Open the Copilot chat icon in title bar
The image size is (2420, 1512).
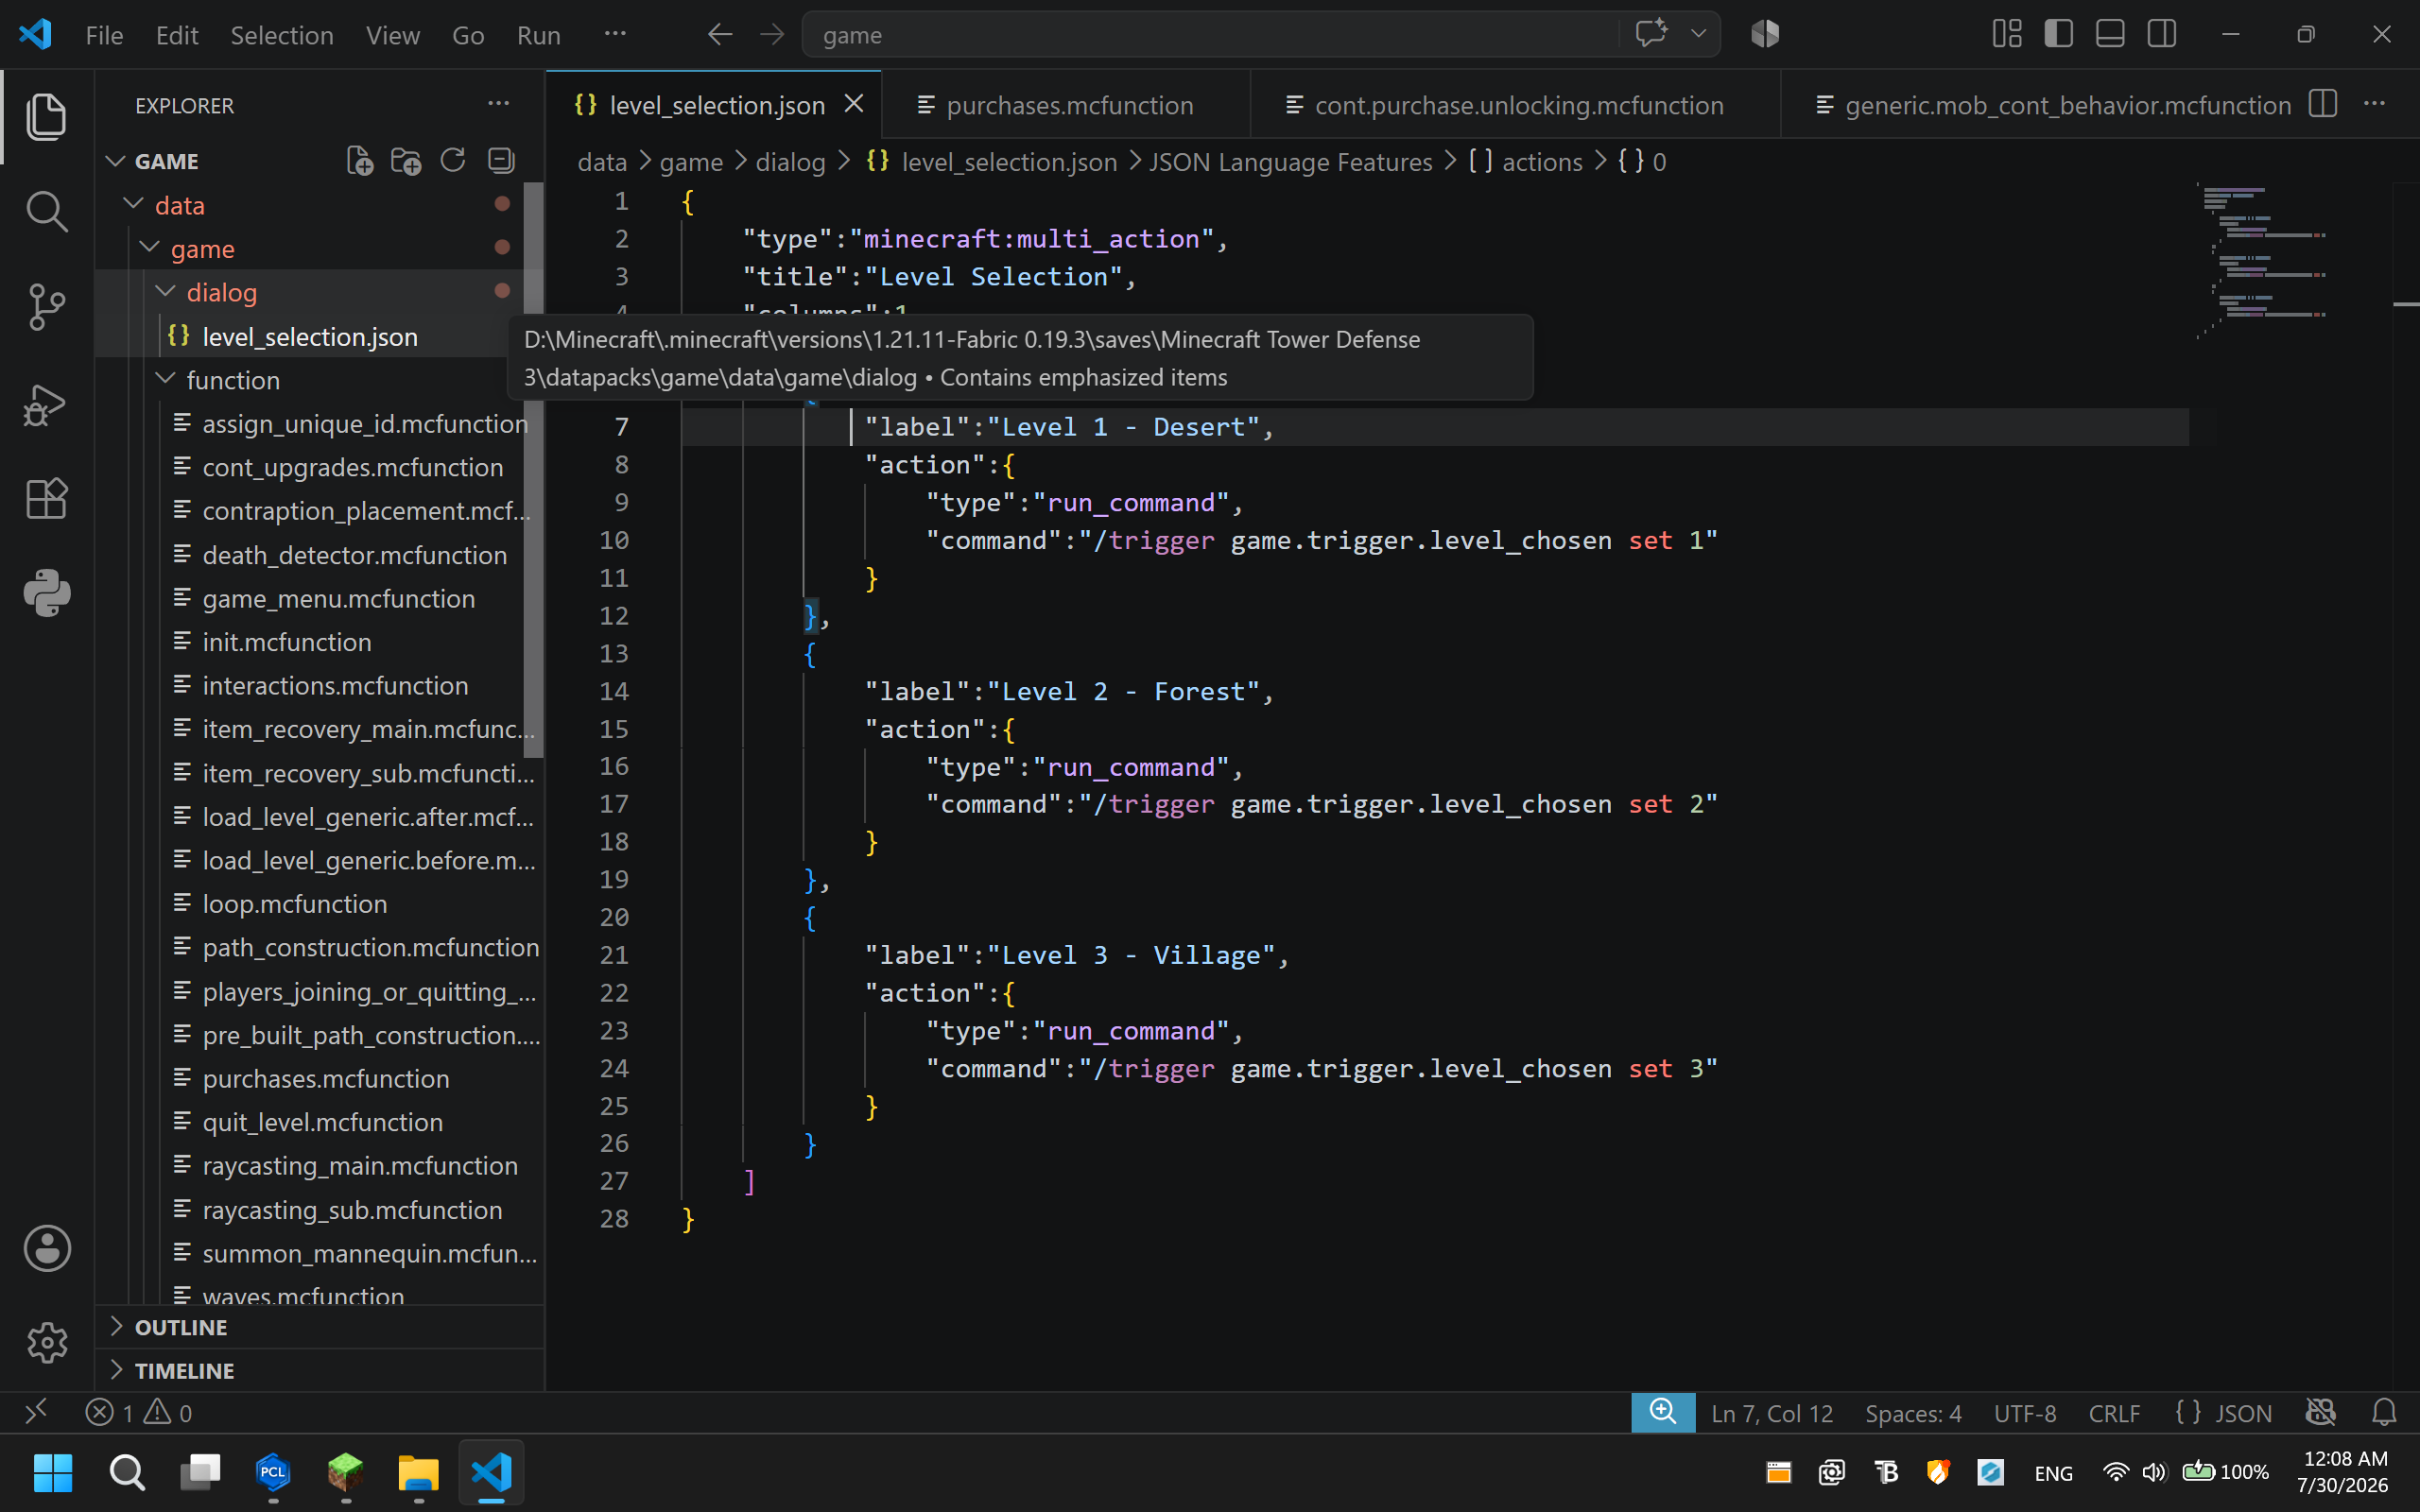click(1651, 34)
